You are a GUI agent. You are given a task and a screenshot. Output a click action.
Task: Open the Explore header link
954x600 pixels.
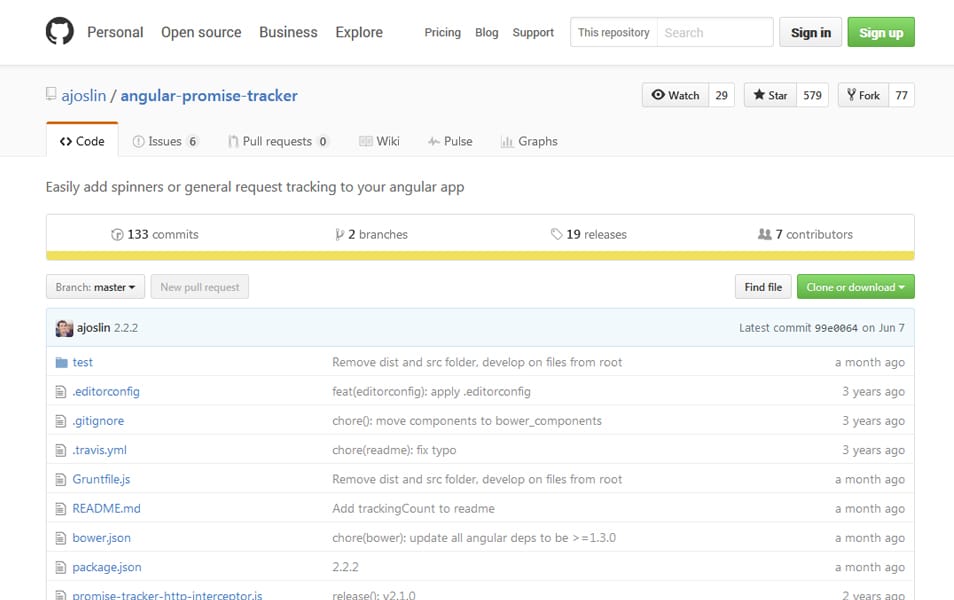pos(359,32)
